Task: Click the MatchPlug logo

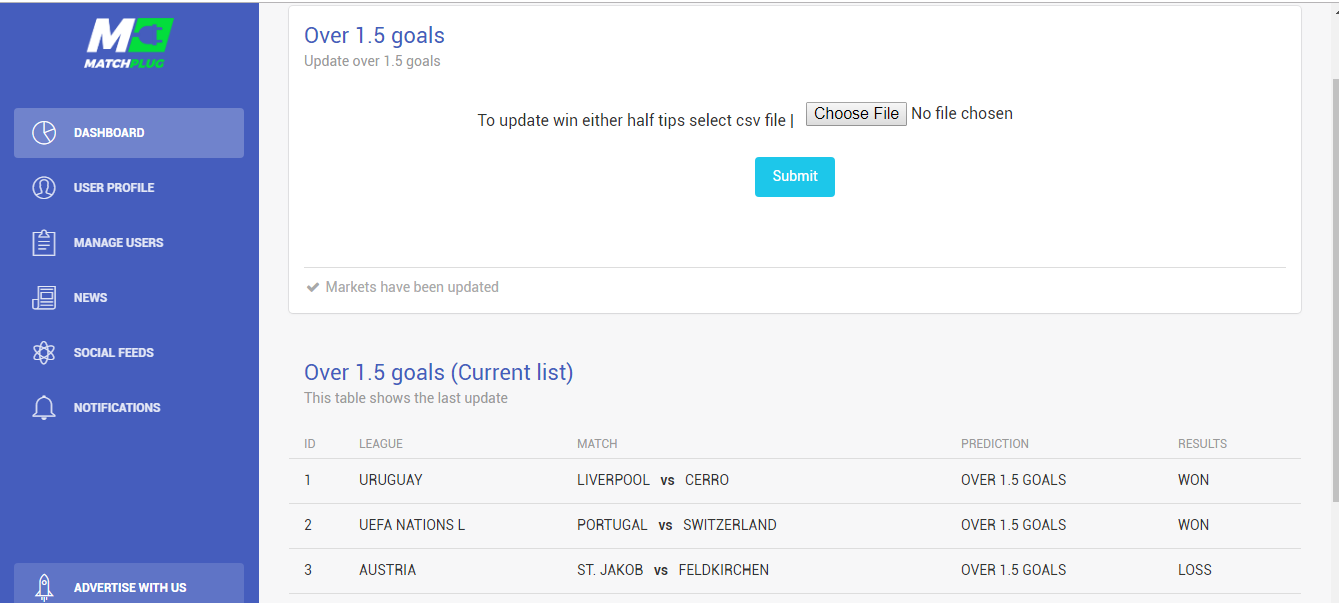Action: pyautogui.click(x=129, y=44)
